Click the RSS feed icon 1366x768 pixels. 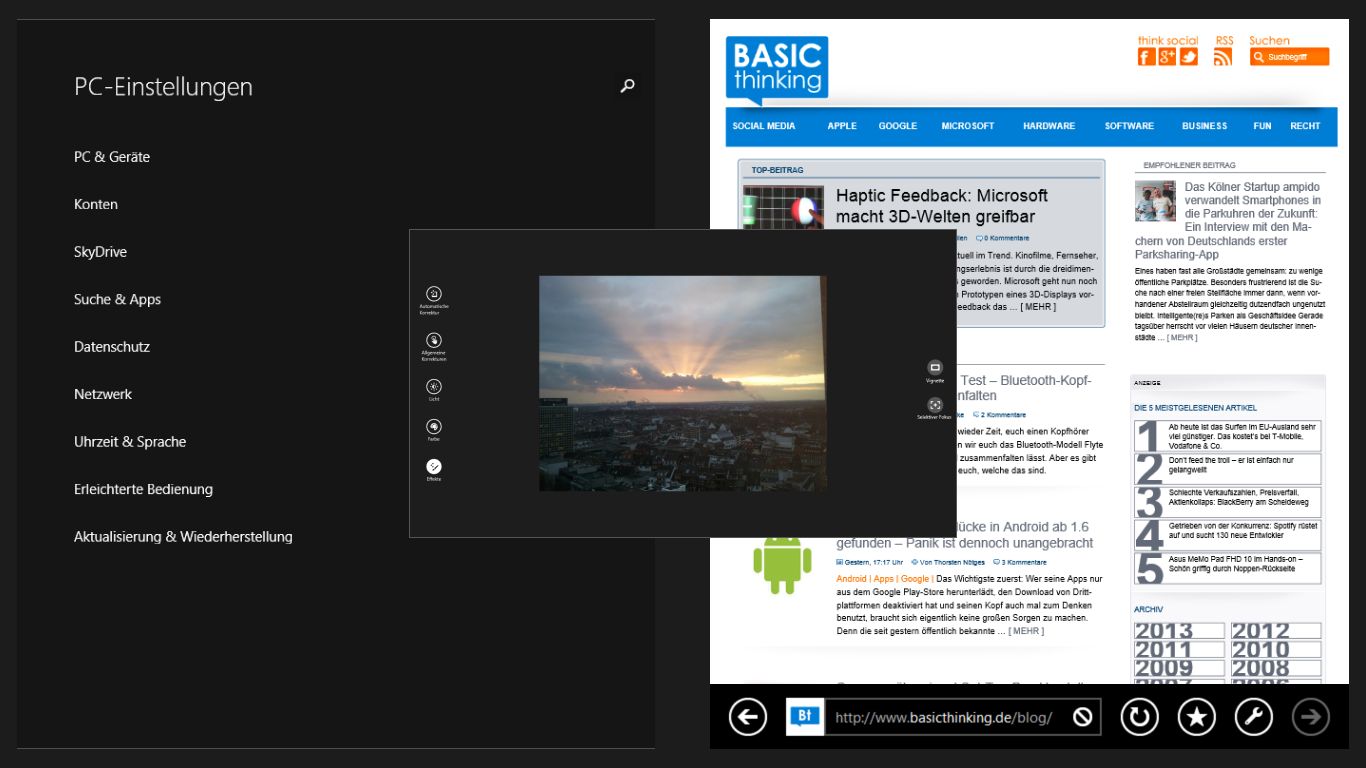(1223, 57)
